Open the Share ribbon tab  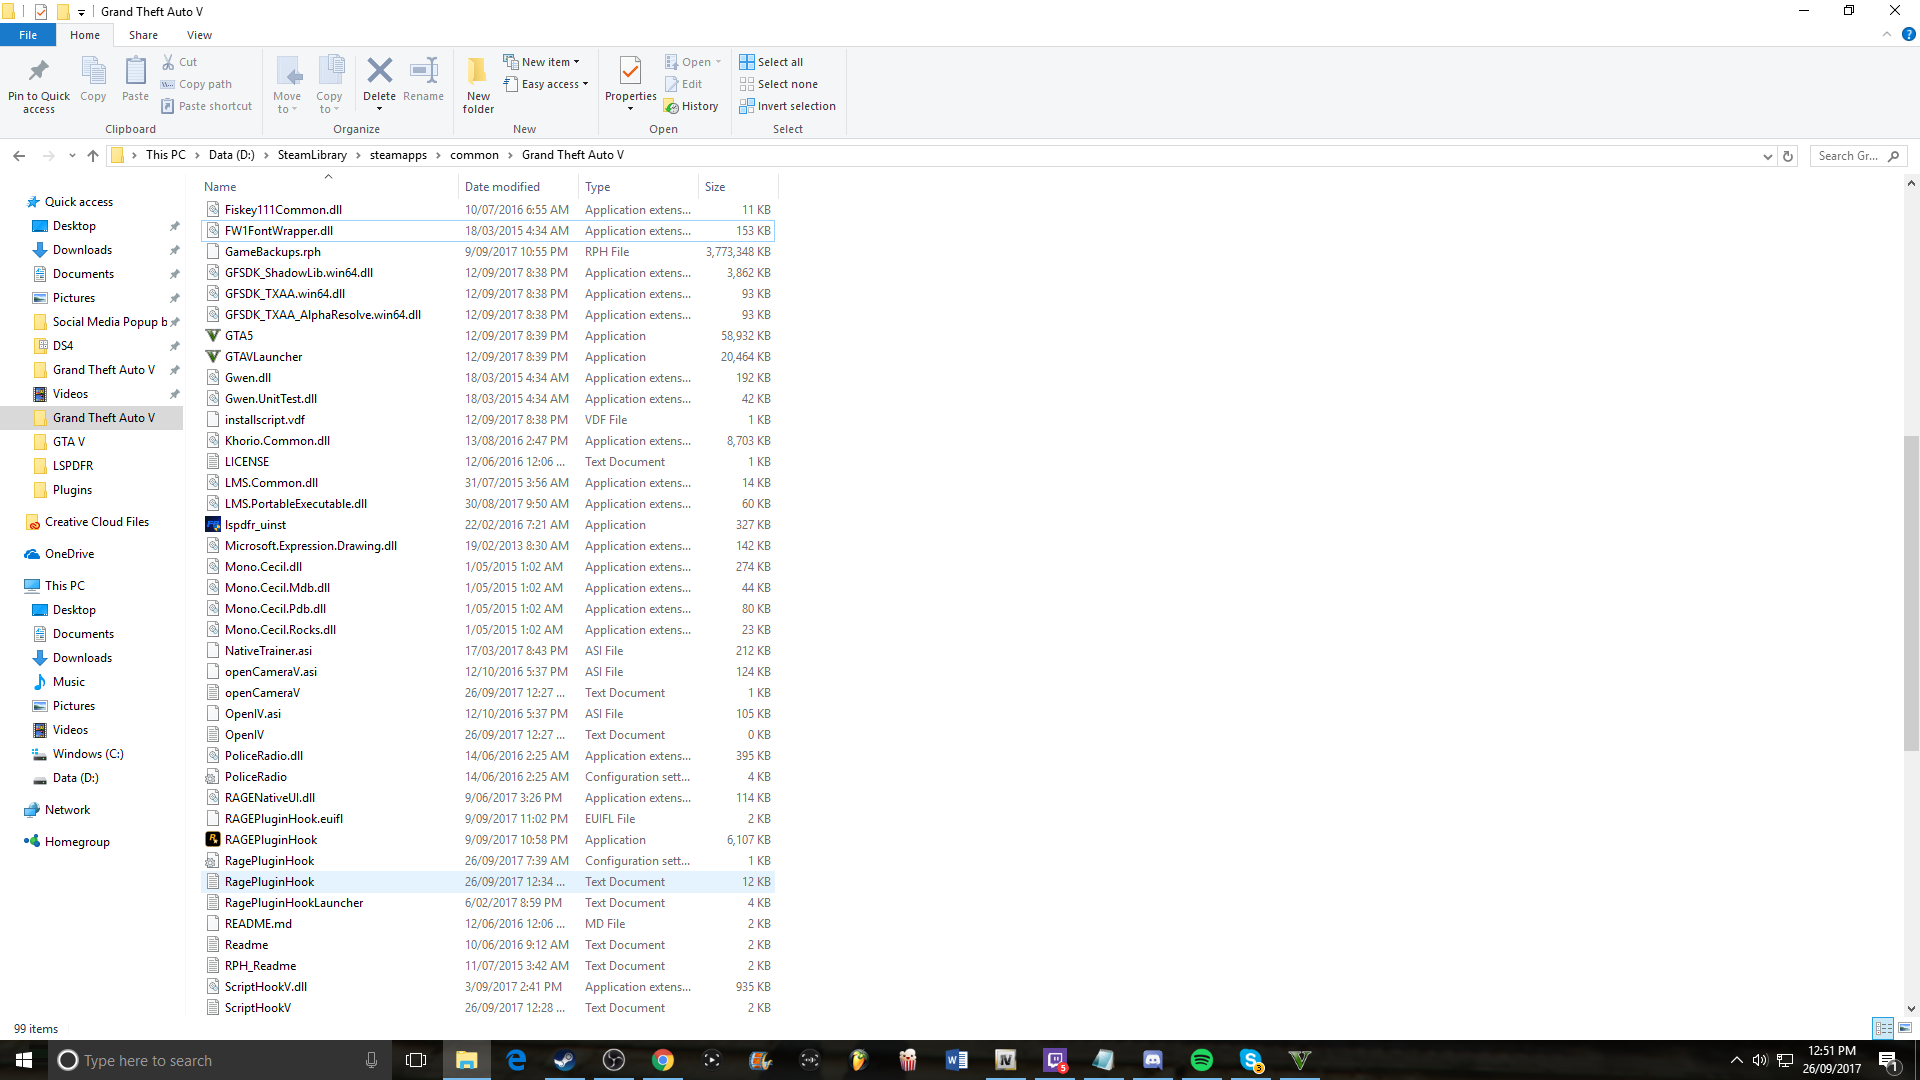[x=143, y=35]
